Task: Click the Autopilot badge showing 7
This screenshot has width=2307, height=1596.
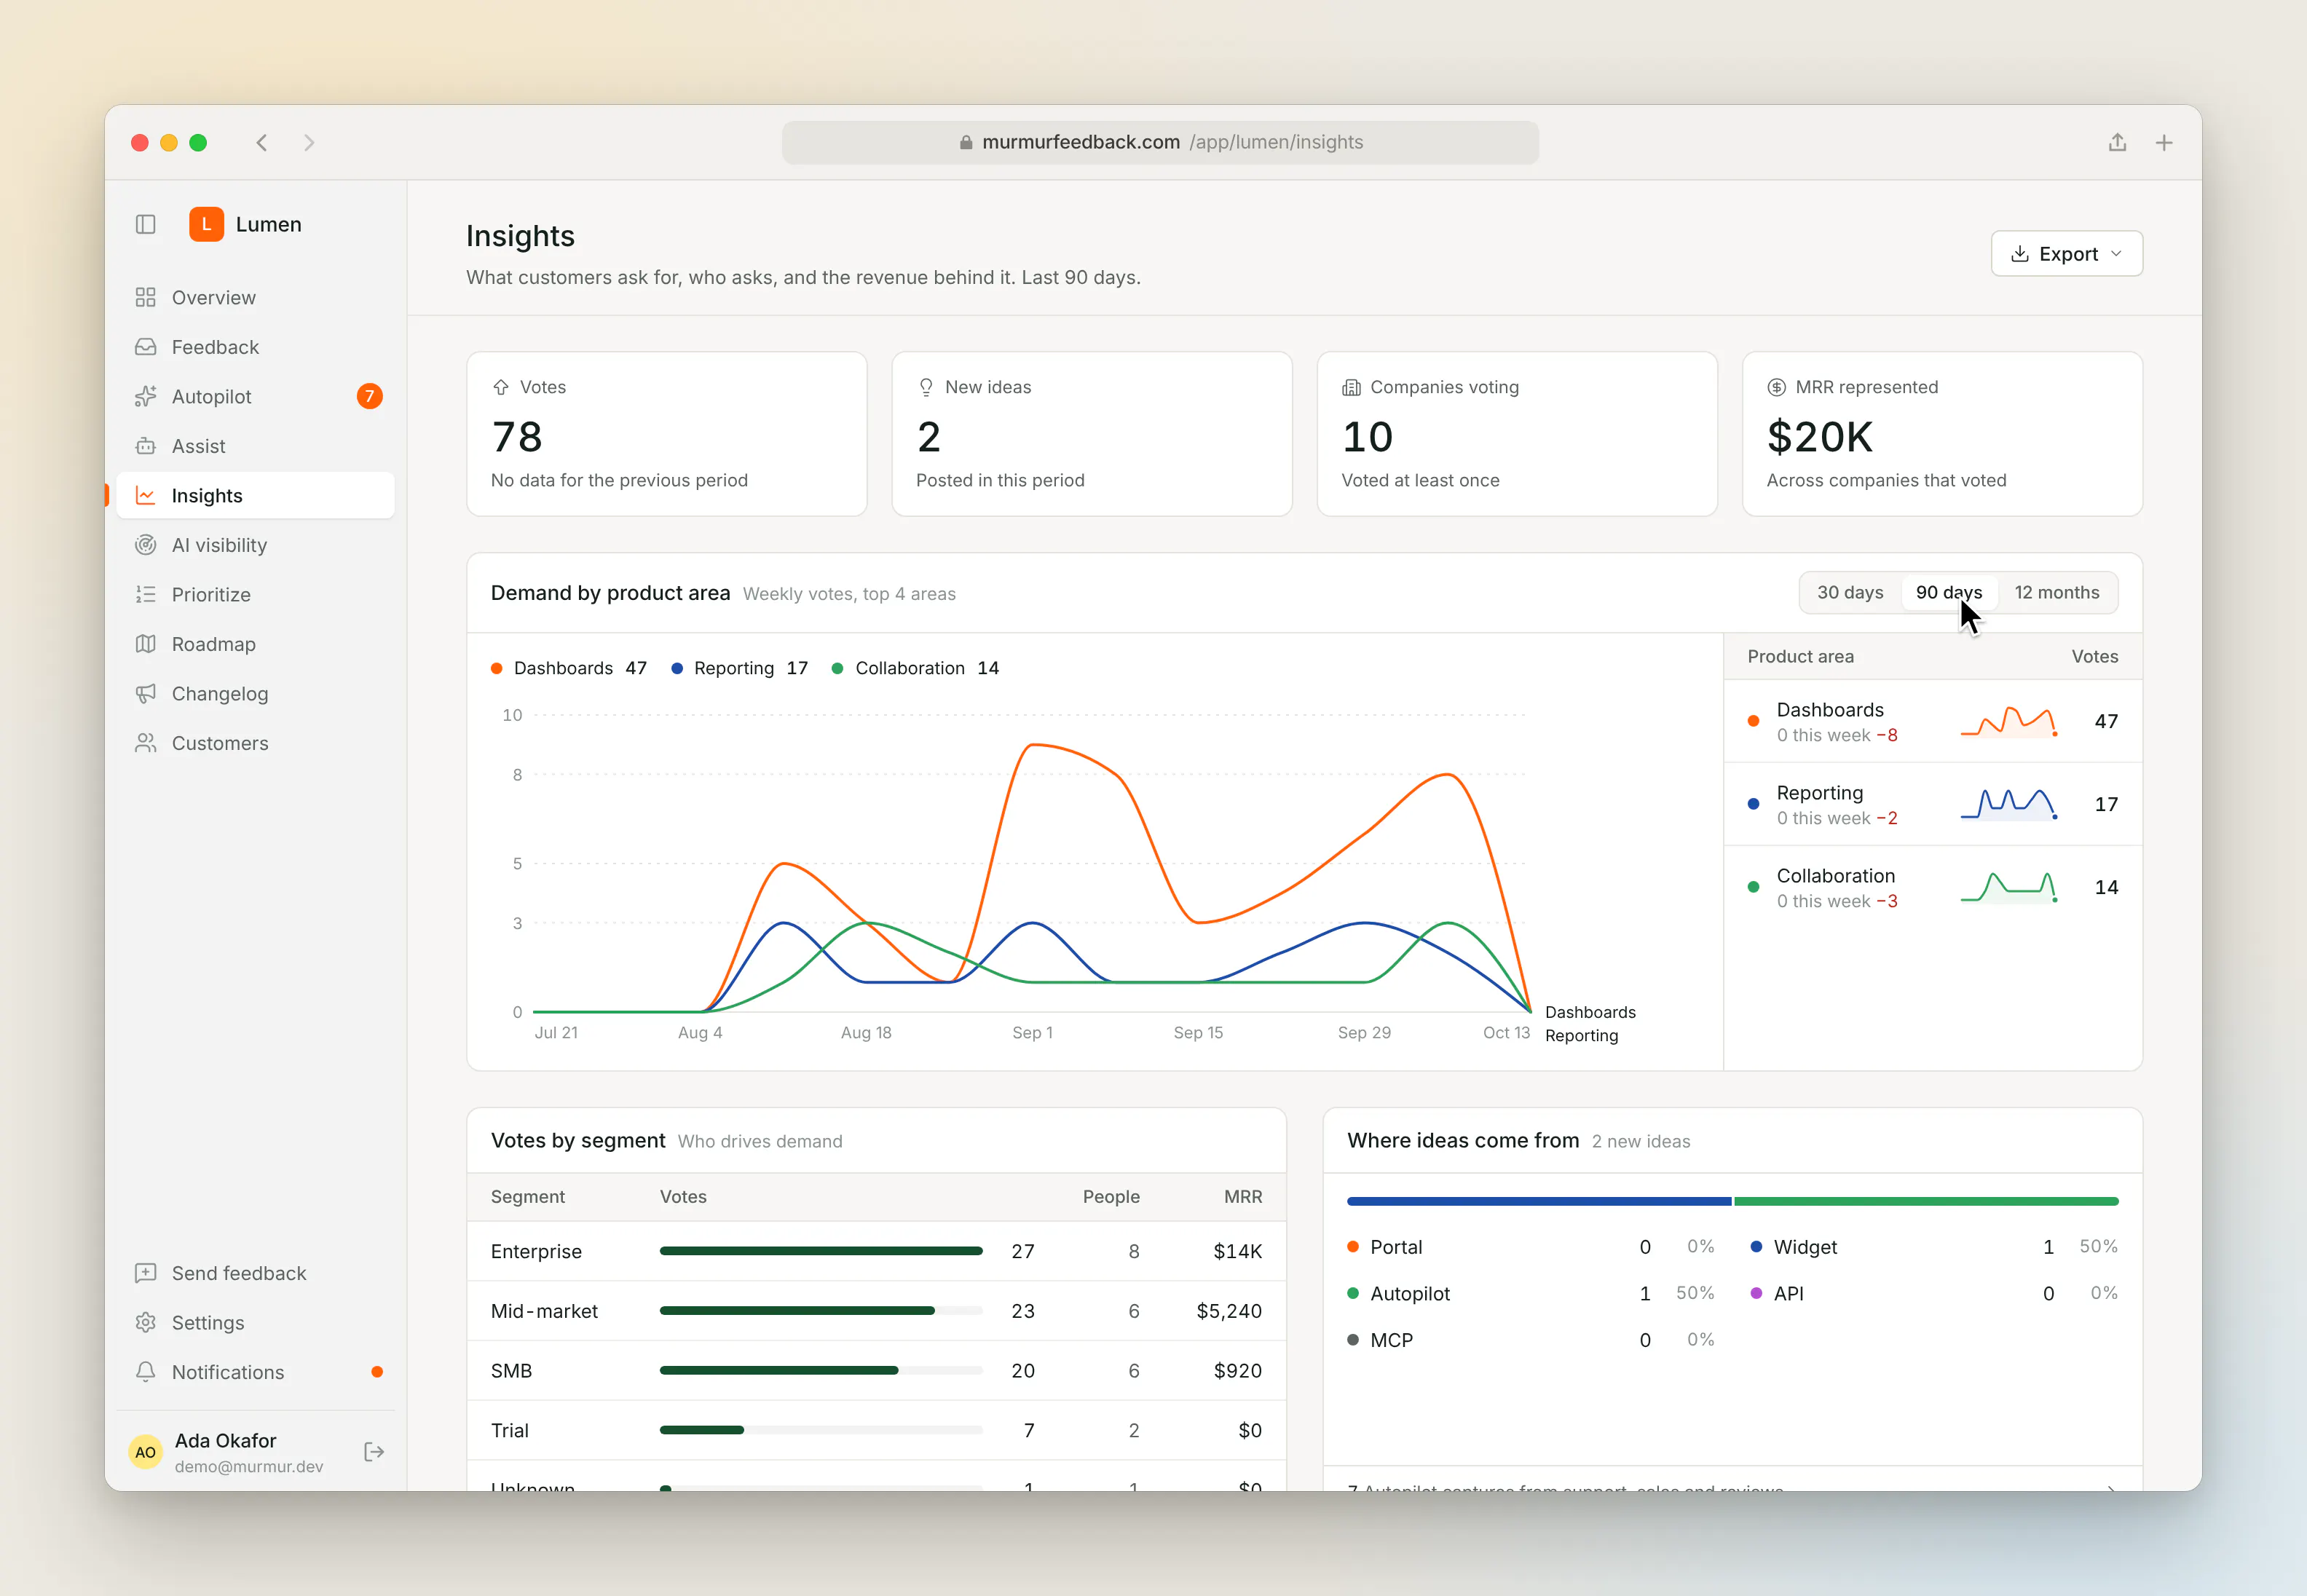Action: tap(369, 396)
